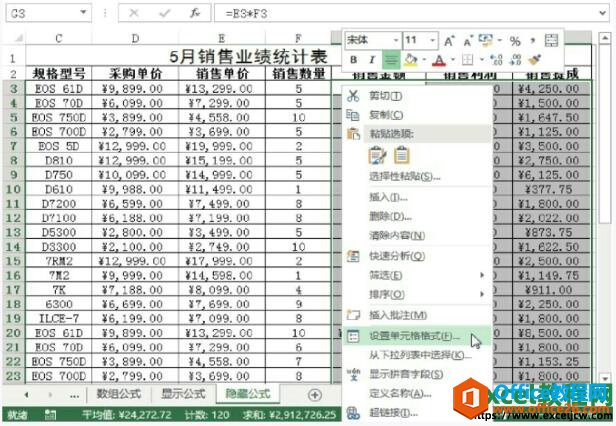This screenshot has width=616, height=426.
Task: Open the Name Box dropdown arrow
Action: (x=83, y=13)
